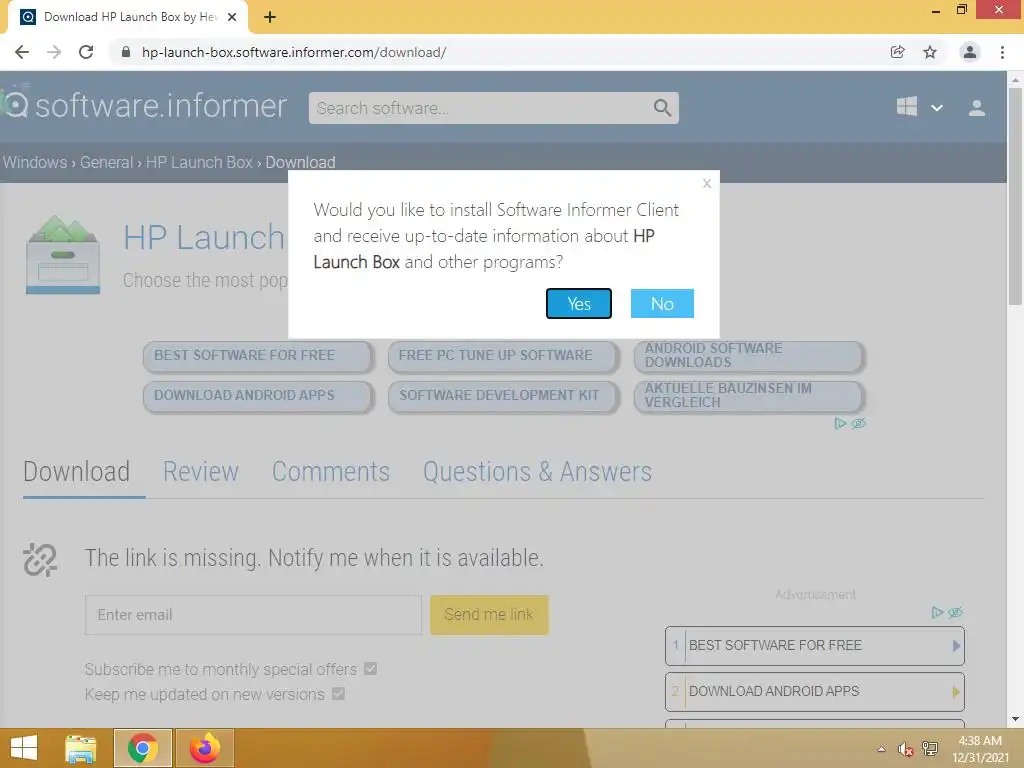Screen dimensions: 1024x768
Task: Select the Download HP Launch Box tab
Action: click(128, 17)
